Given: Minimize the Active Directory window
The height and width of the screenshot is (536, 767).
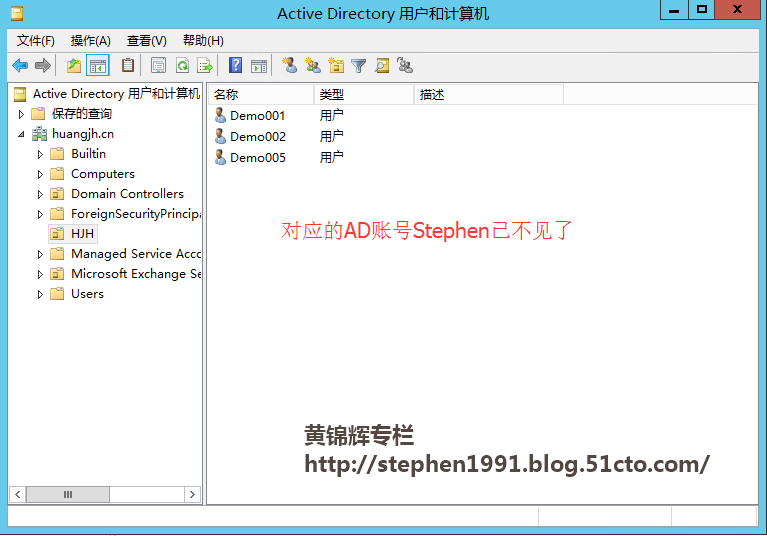Looking at the screenshot, I should pos(674,9).
